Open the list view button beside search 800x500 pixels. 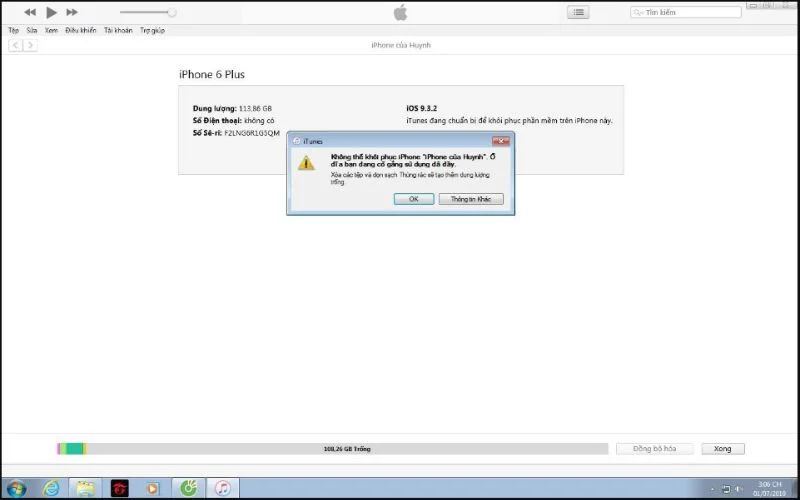578,12
